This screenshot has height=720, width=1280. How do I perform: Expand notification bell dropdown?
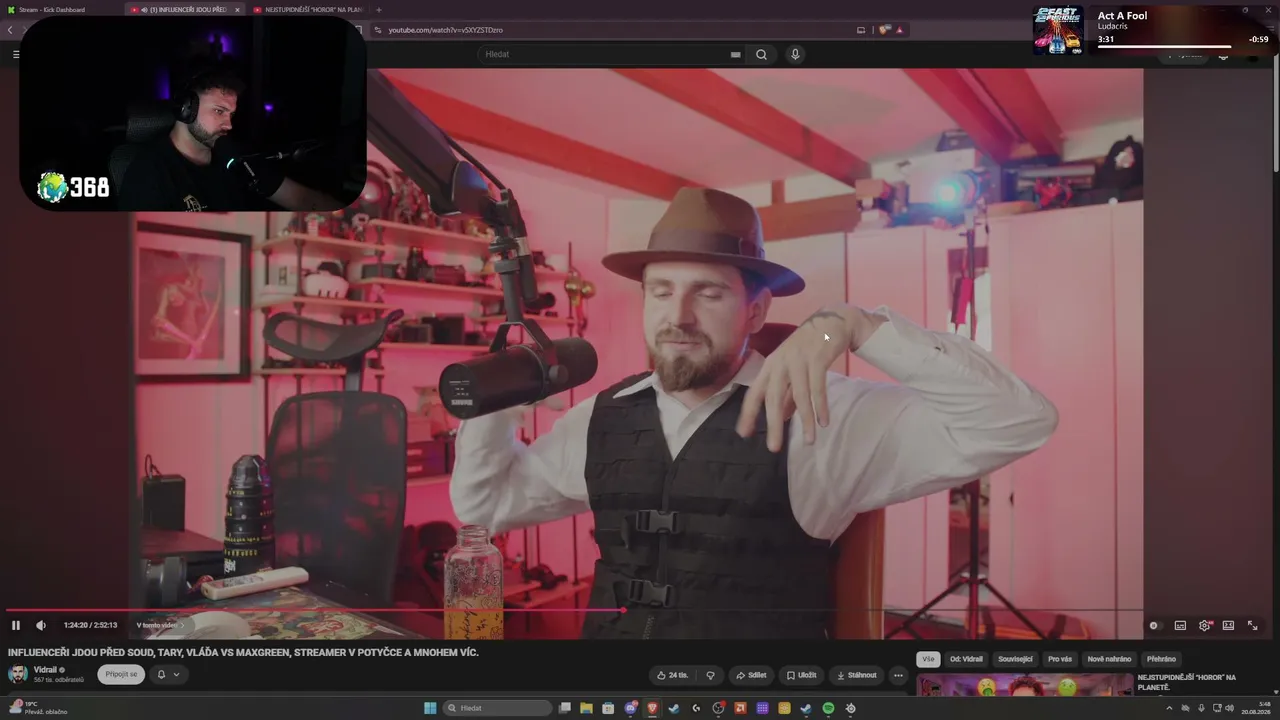[x=168, y=674]
